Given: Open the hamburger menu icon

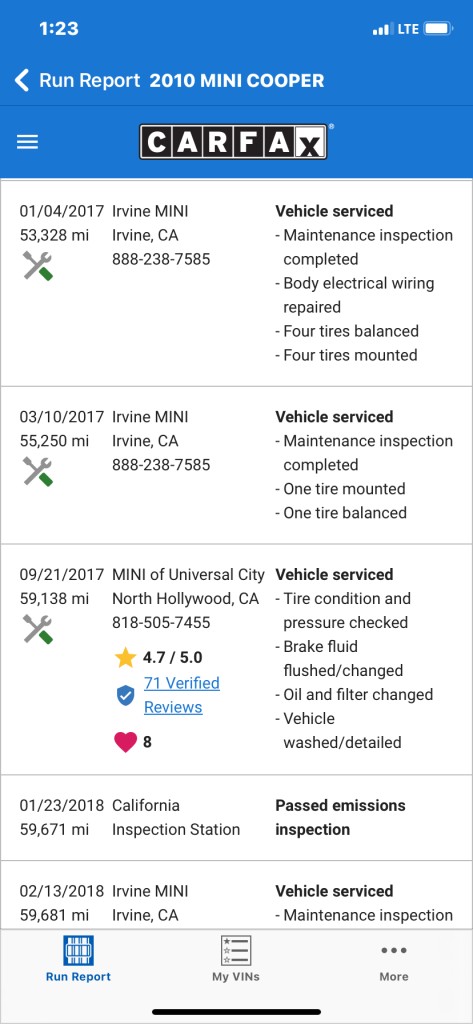Looking at the screenshot, I should (27, 142).
